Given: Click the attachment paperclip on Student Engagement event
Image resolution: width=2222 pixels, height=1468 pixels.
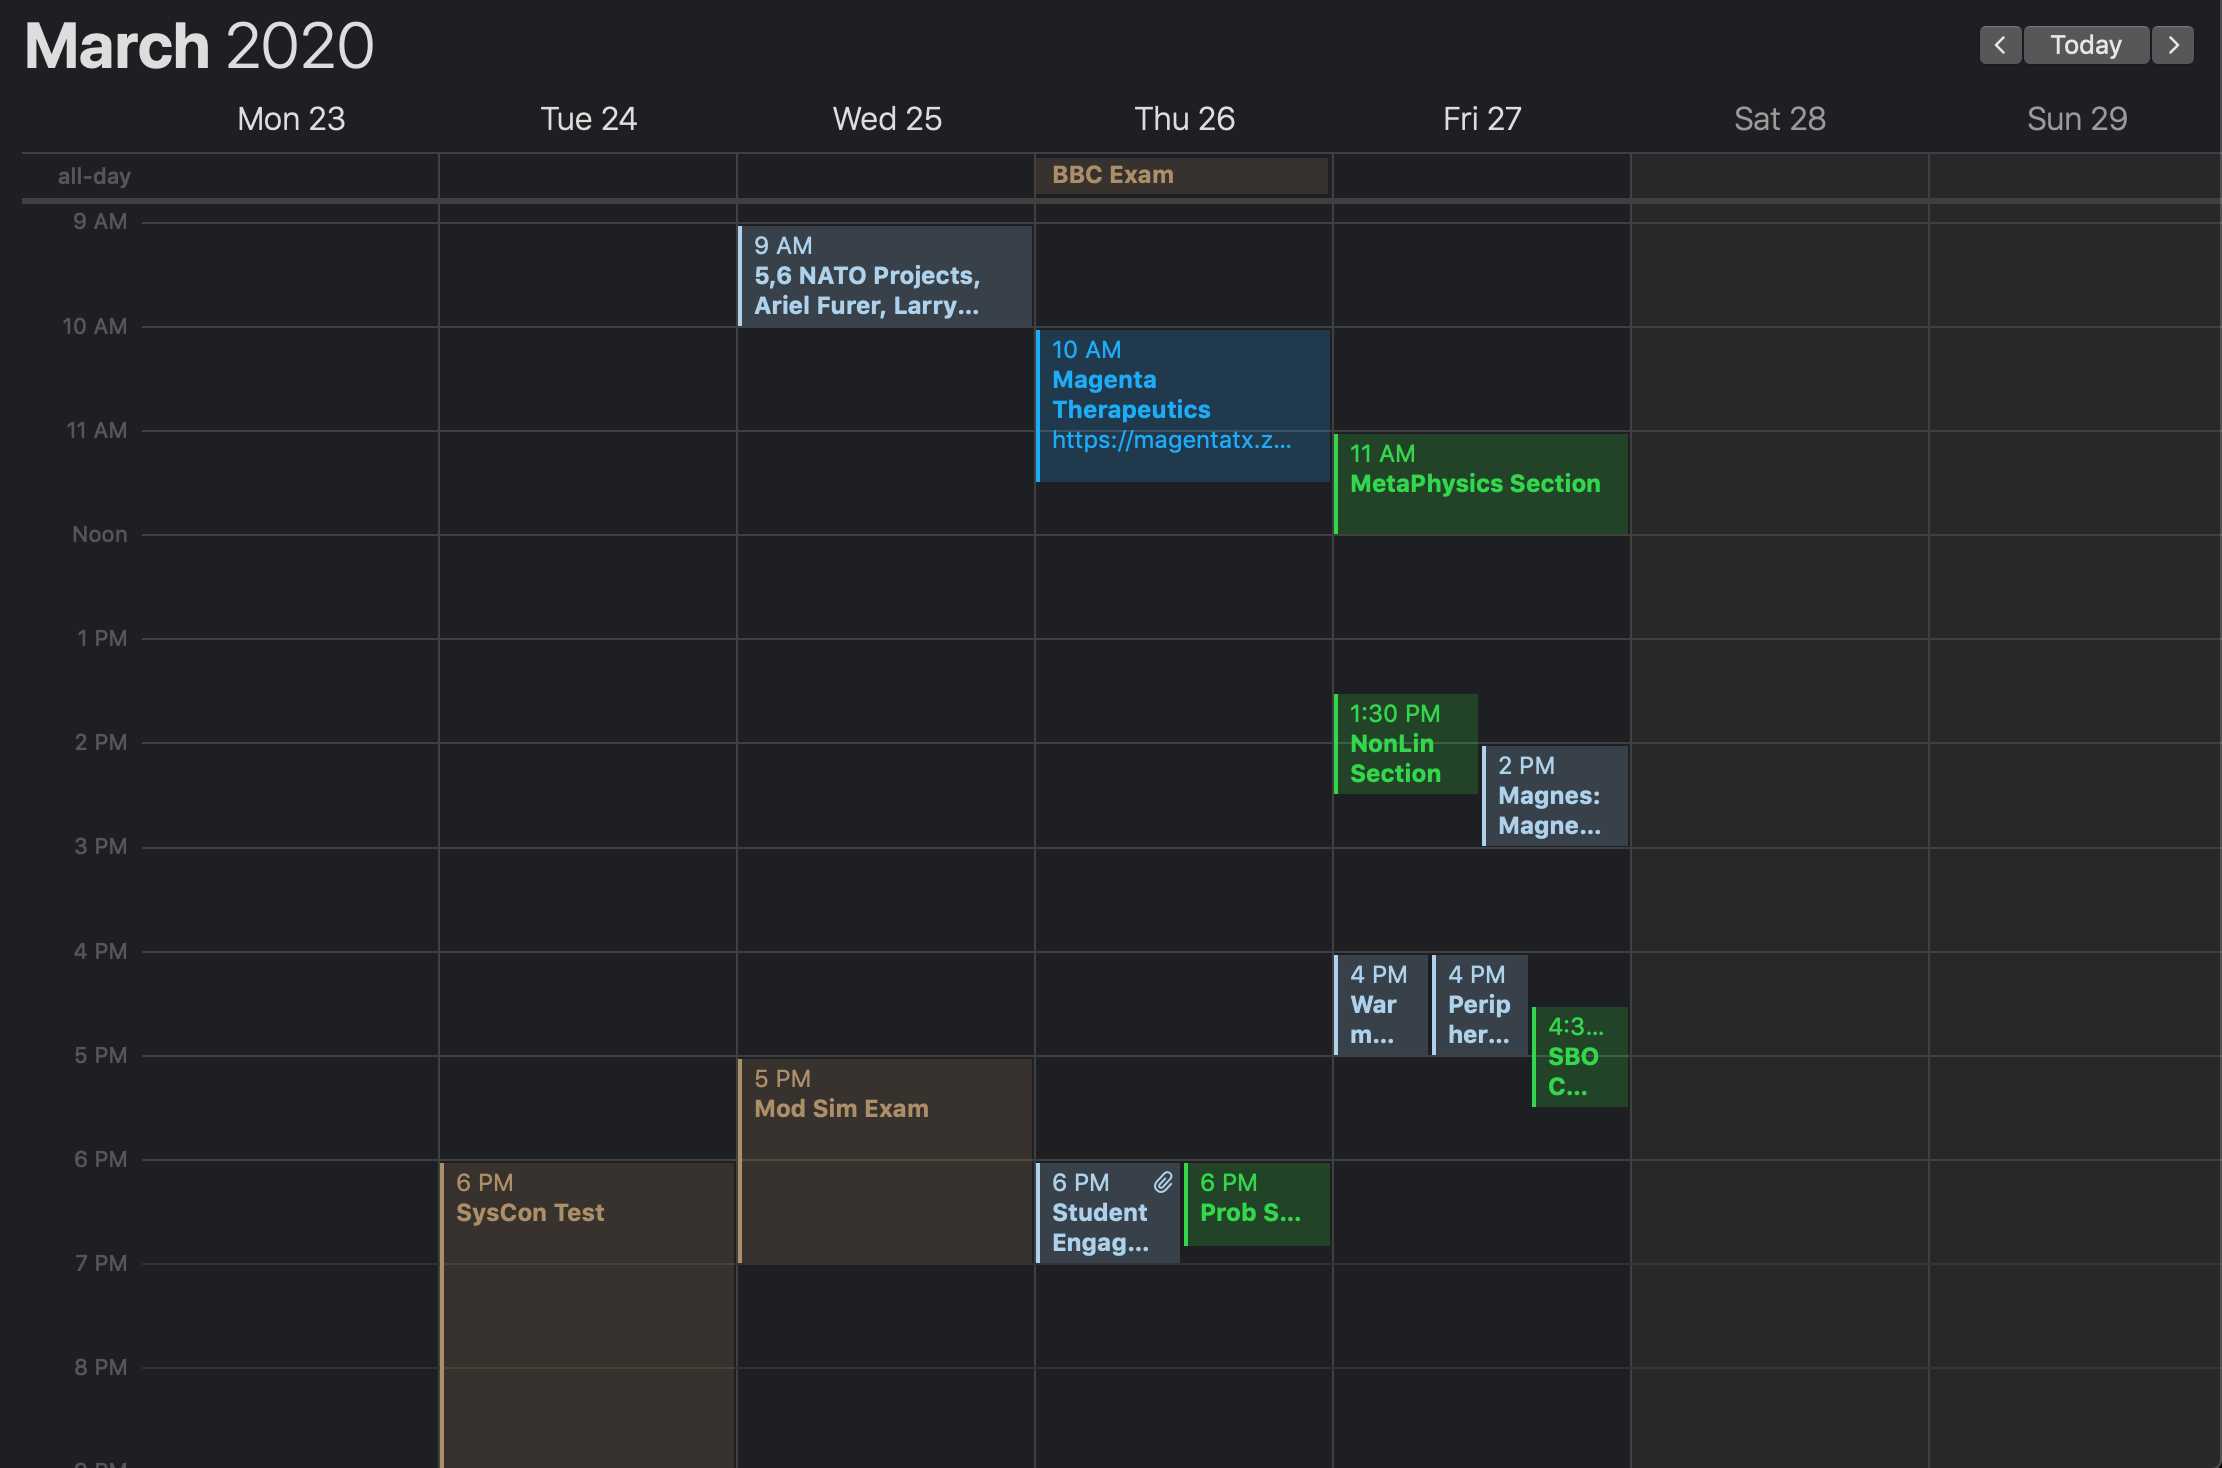Looking at the screenshot, I should (x=1163, y=1182).
